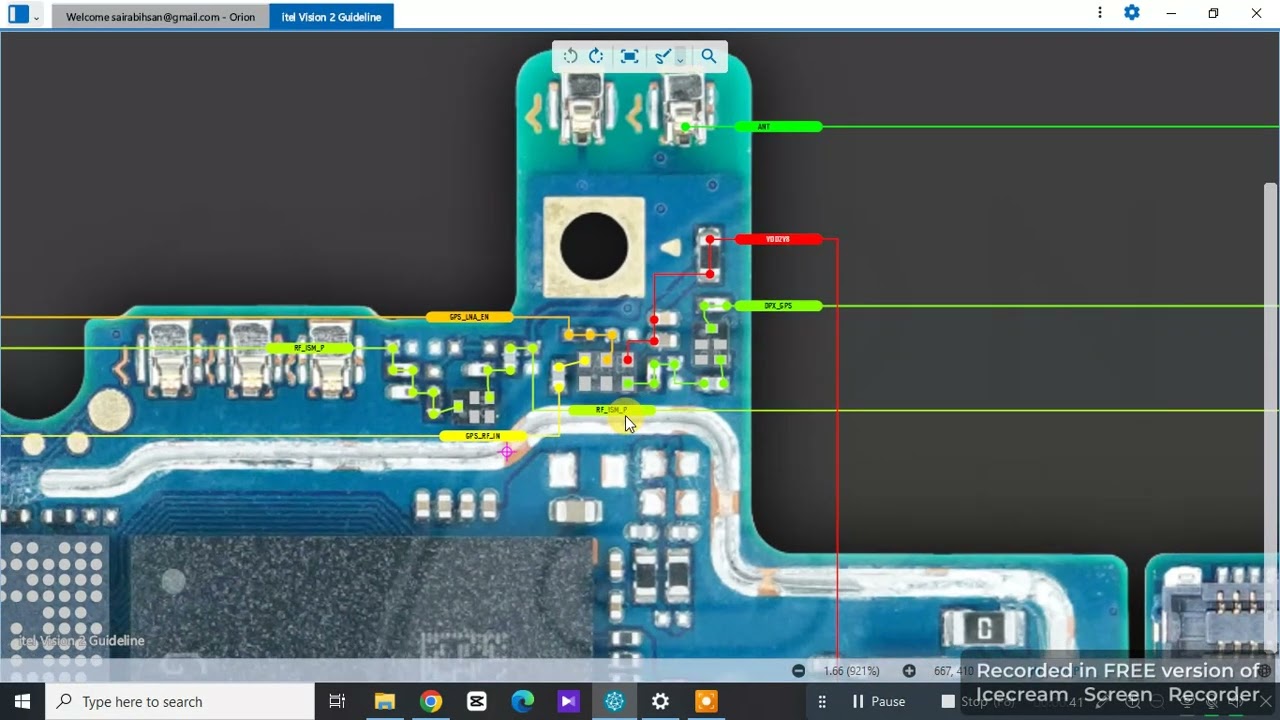Viewport: 1280px width, 720px height.
Task: Switch to itel Vision 2 Guideline tab
Action: tap(331, 17)
